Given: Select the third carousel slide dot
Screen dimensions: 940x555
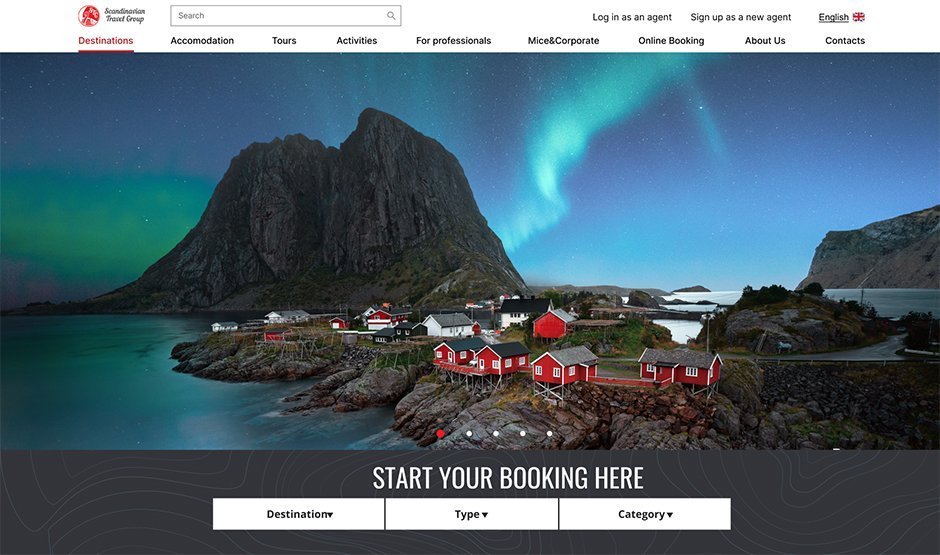Looking at the screenshot, I should pos(496,433).
